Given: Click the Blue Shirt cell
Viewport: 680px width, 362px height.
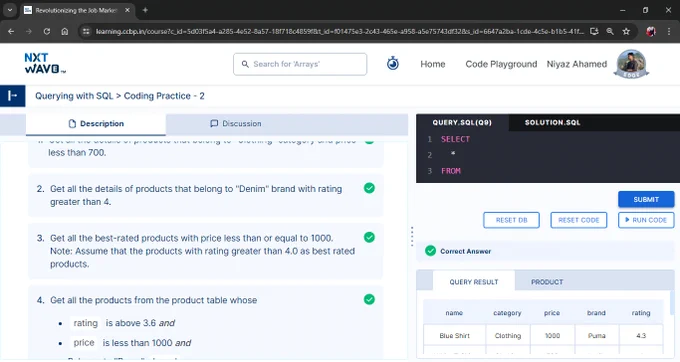Looking at the screenshot, I should coord(454,336).
